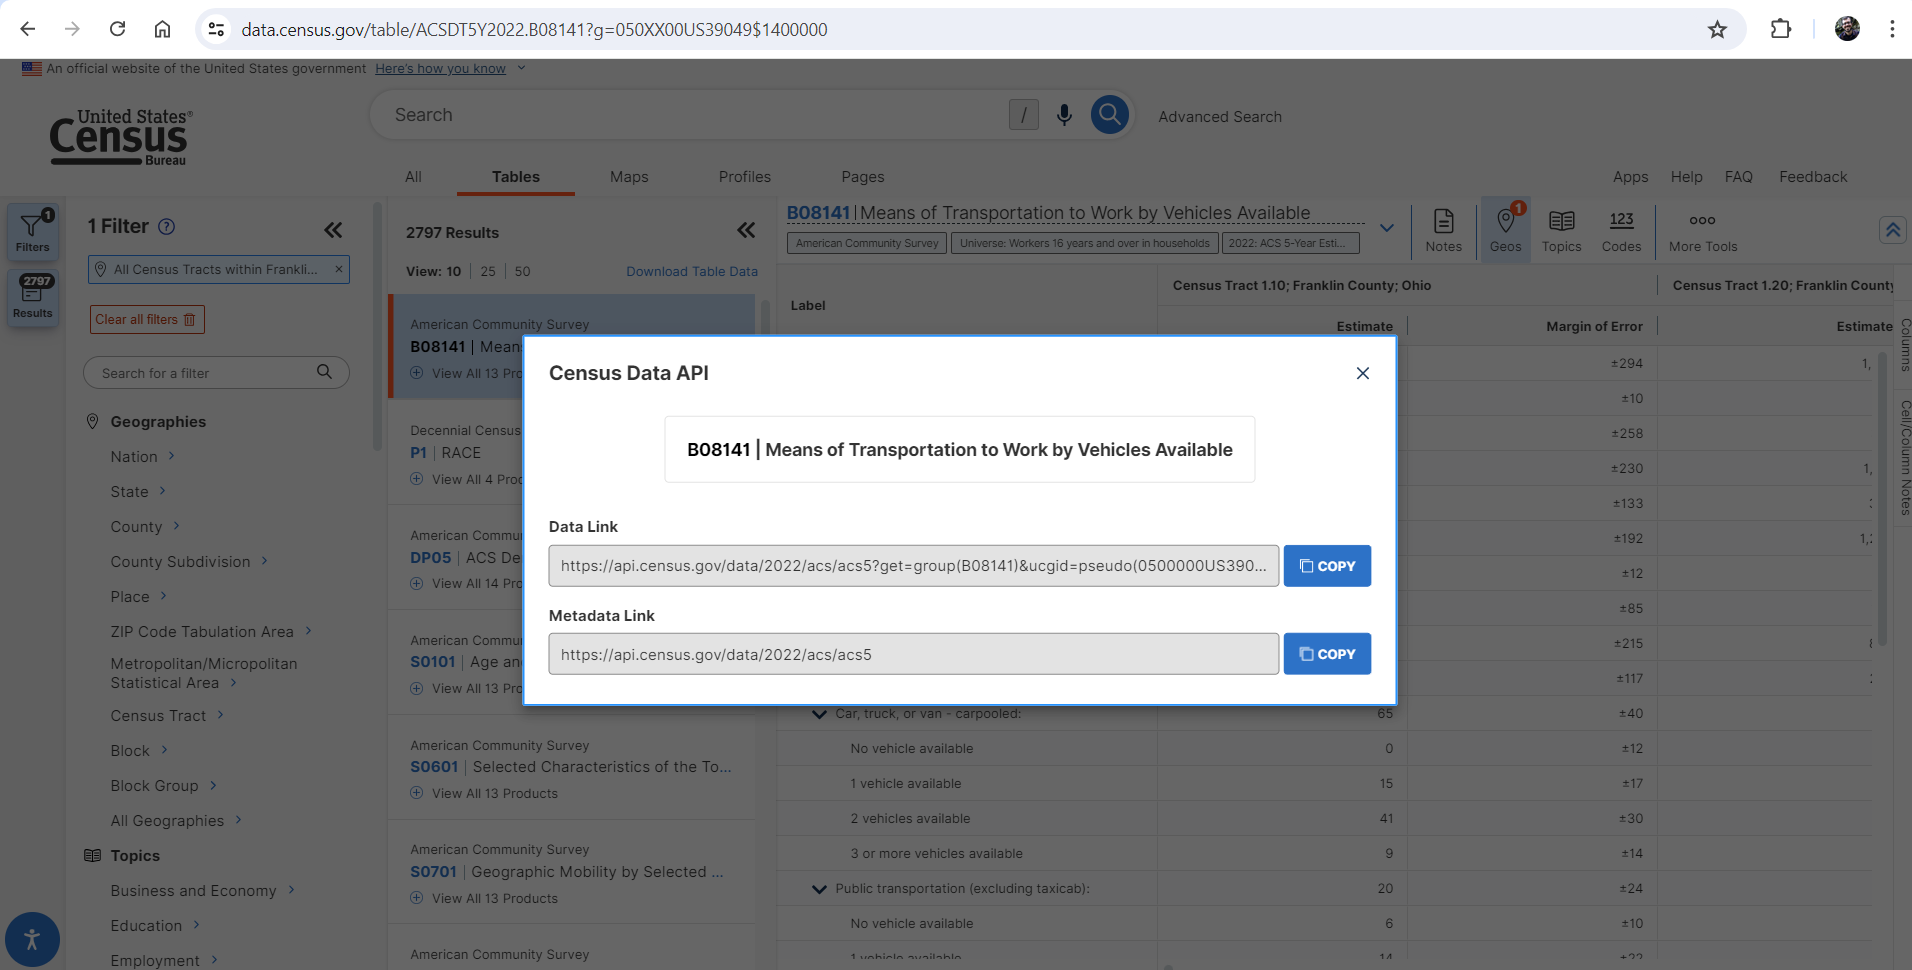Set results view to 50

pos(522,271)
